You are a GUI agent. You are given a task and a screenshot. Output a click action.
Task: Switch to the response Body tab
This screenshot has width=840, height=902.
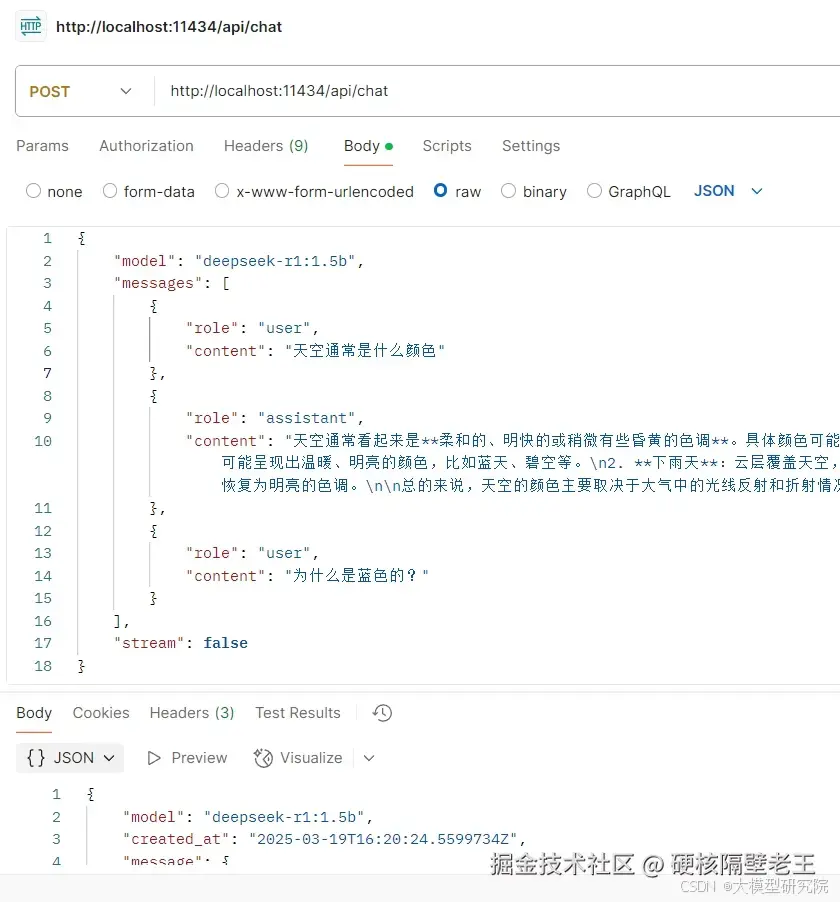(x=34, y=713)
